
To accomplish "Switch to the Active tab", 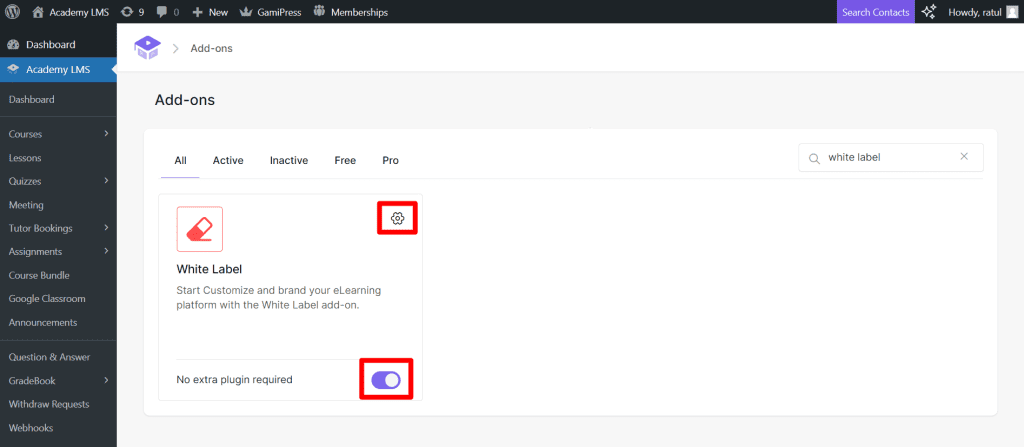I will click(228, 160).
